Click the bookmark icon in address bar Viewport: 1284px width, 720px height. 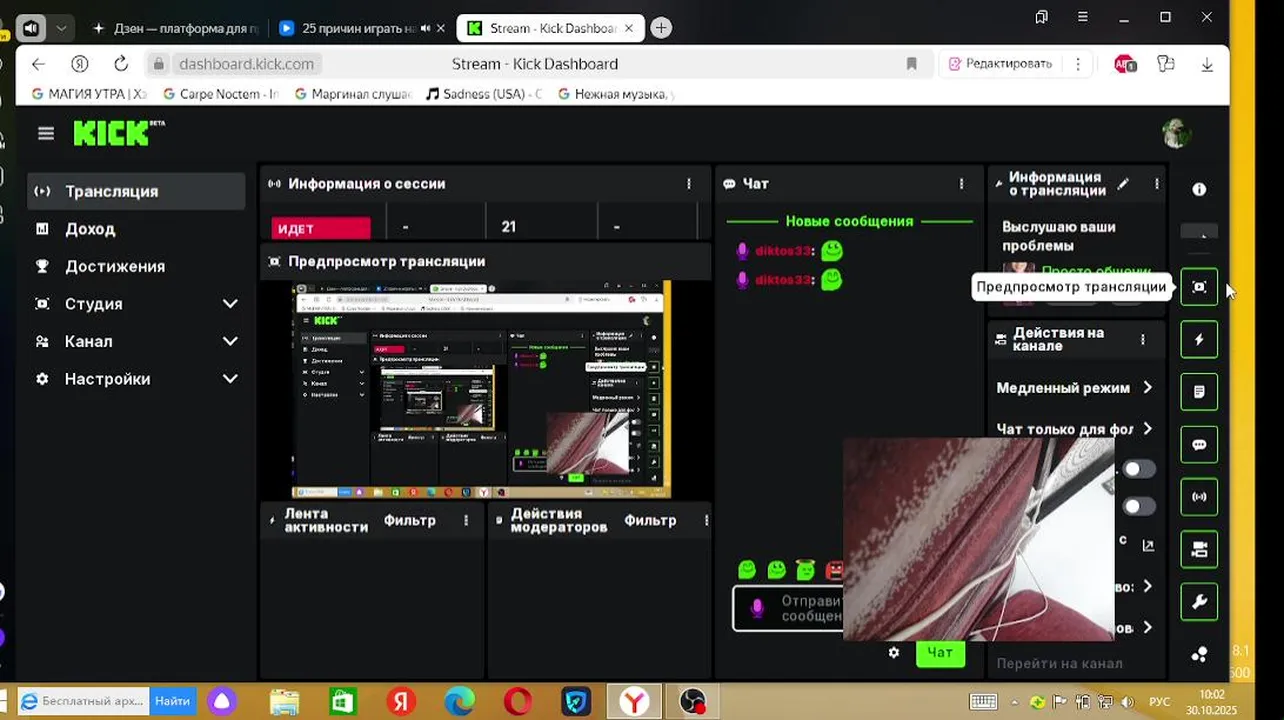coord(911,64)
